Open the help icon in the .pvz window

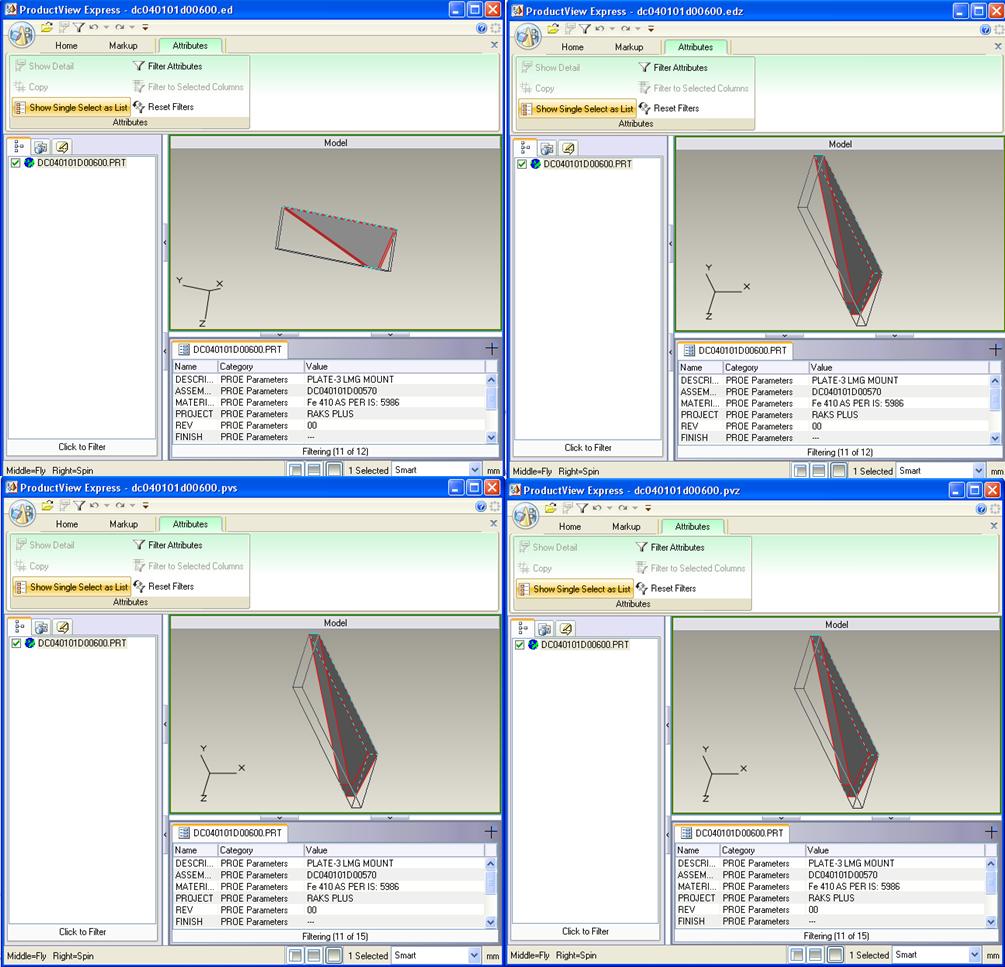[981, 509]
